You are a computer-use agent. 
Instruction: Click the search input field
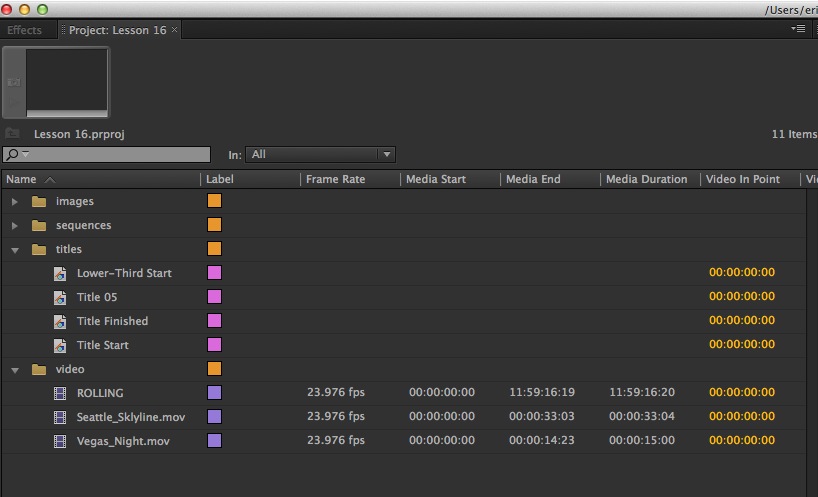(x=106, y=154)
